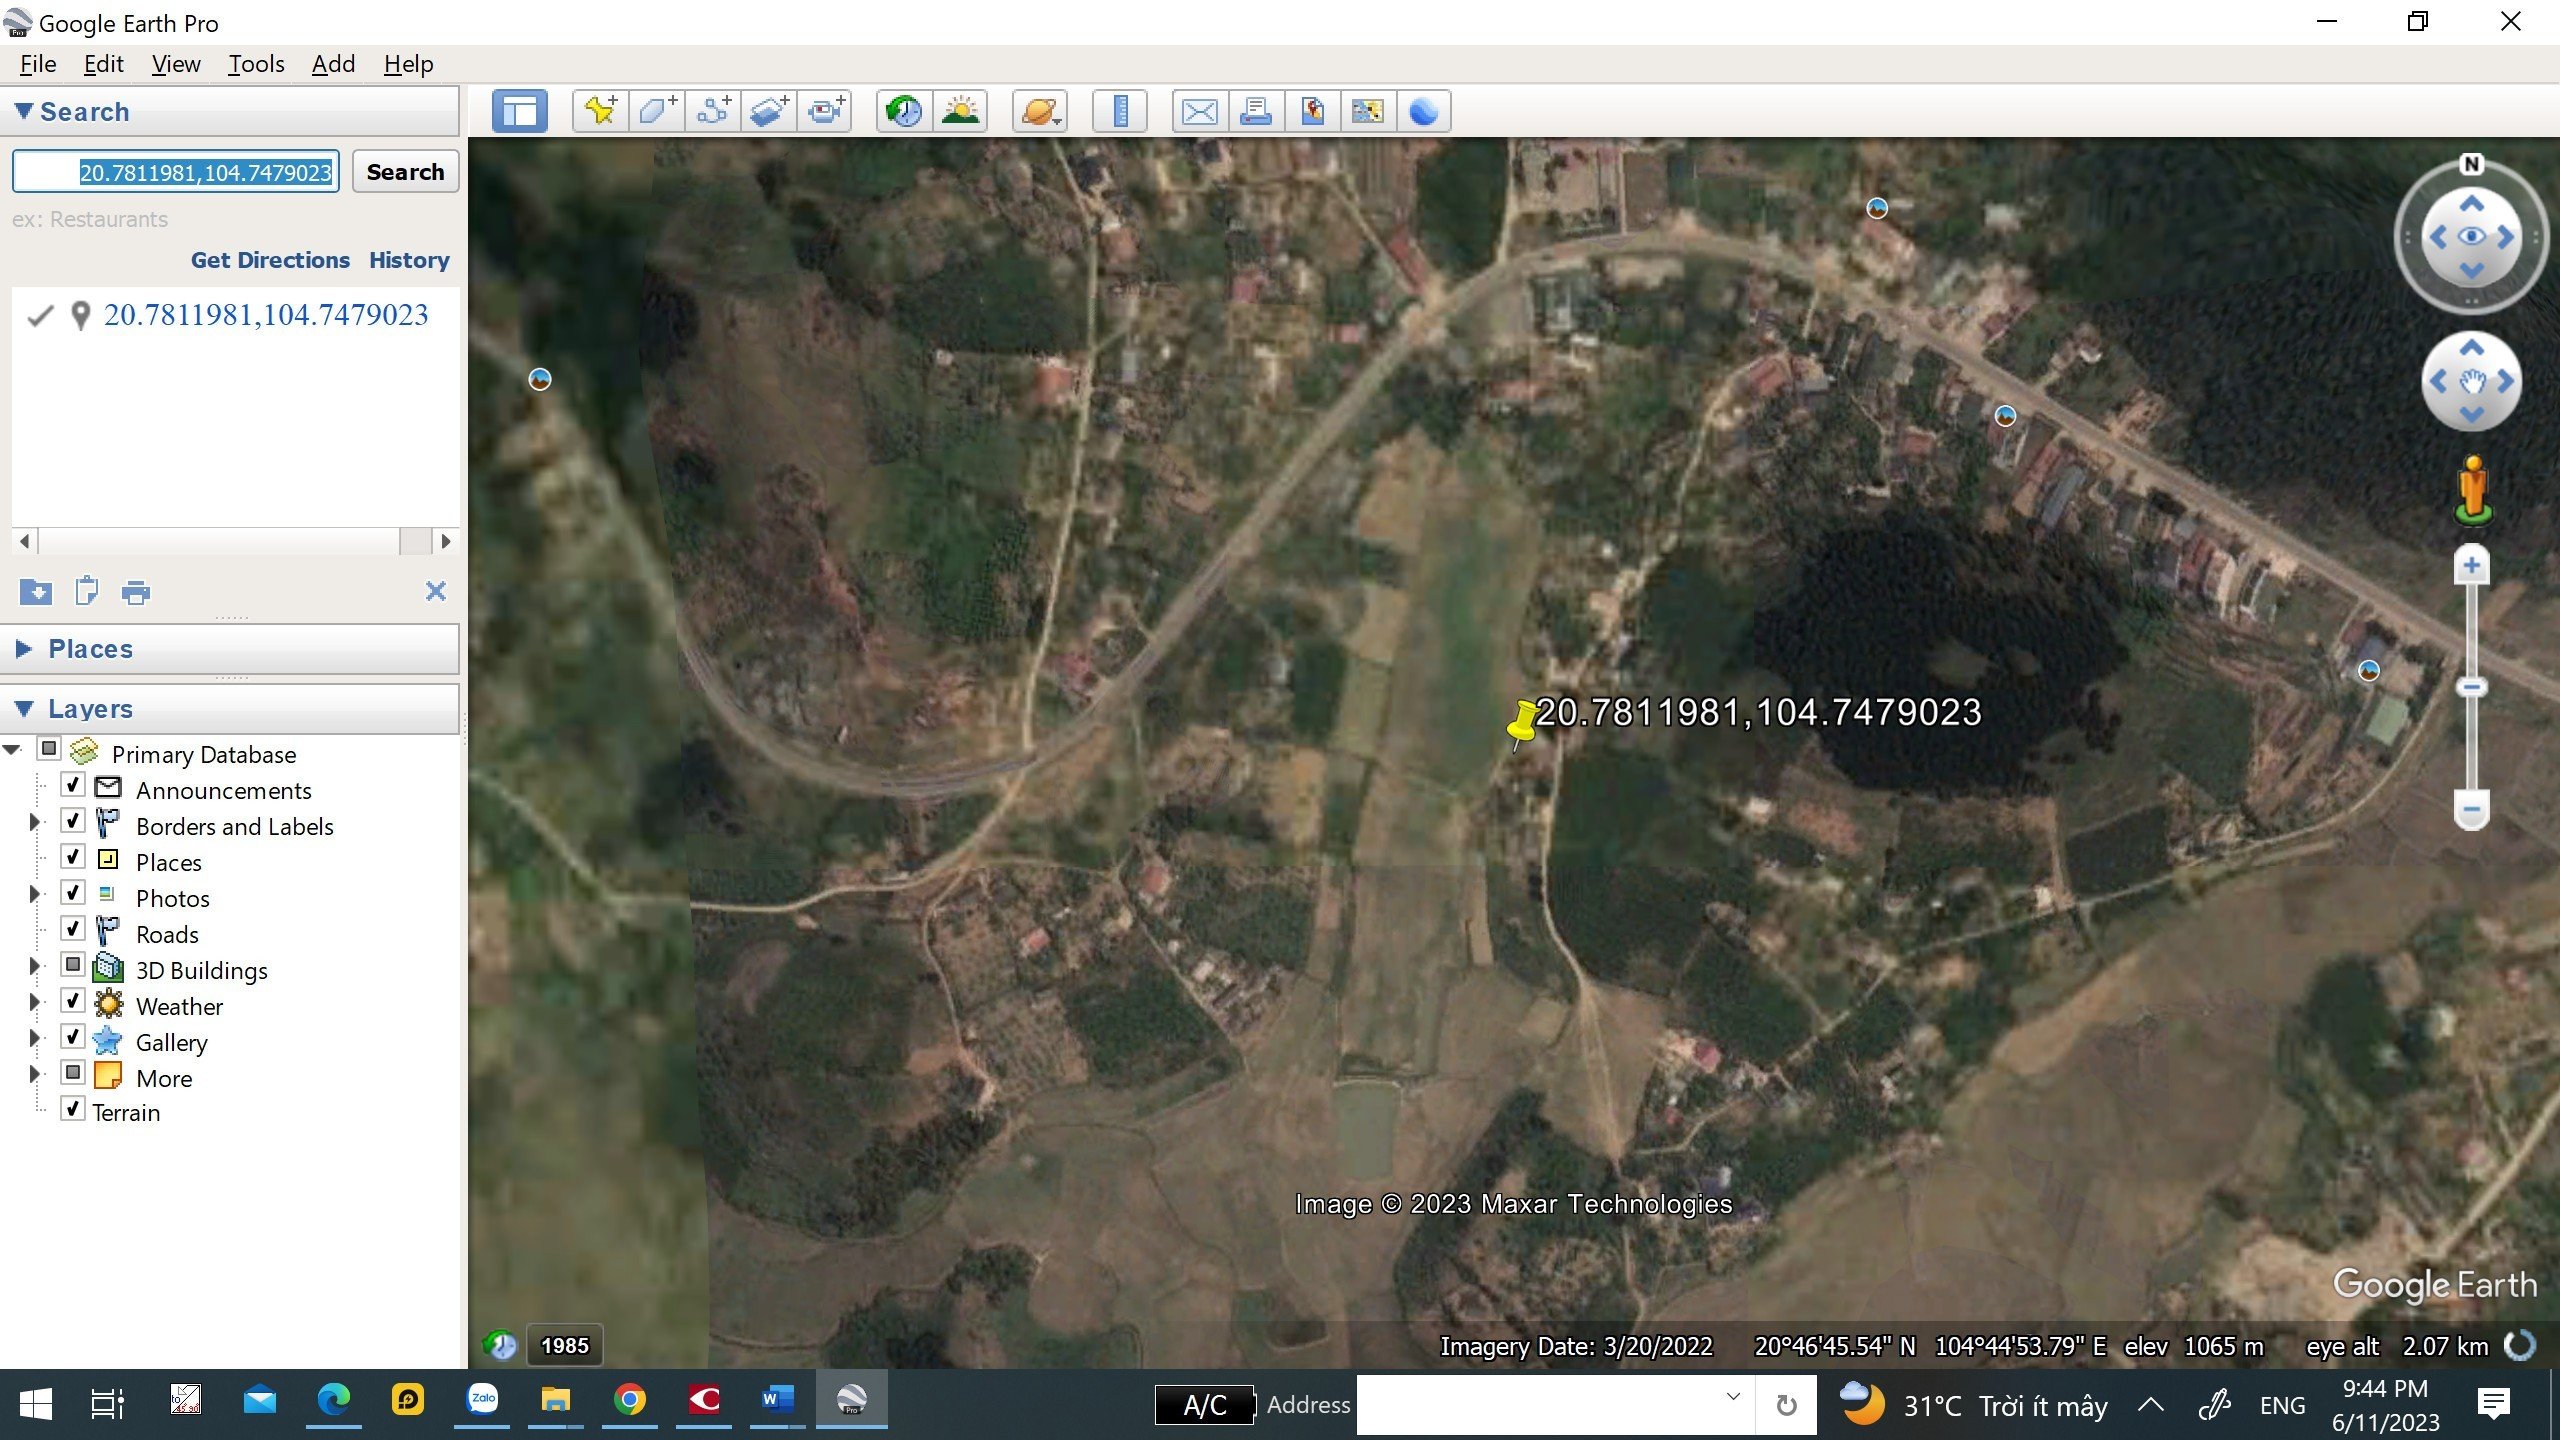Screen dimensions: 2560x1440
Task: Toggle the Announcements layer checkbox
Action: tap(72, 785)
